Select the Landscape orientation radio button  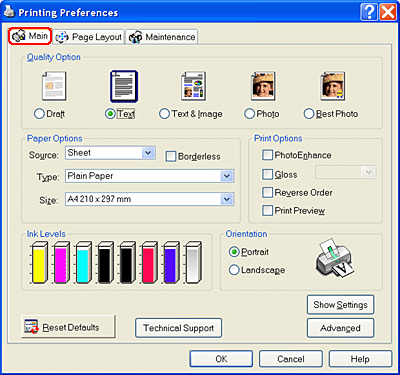234,270
